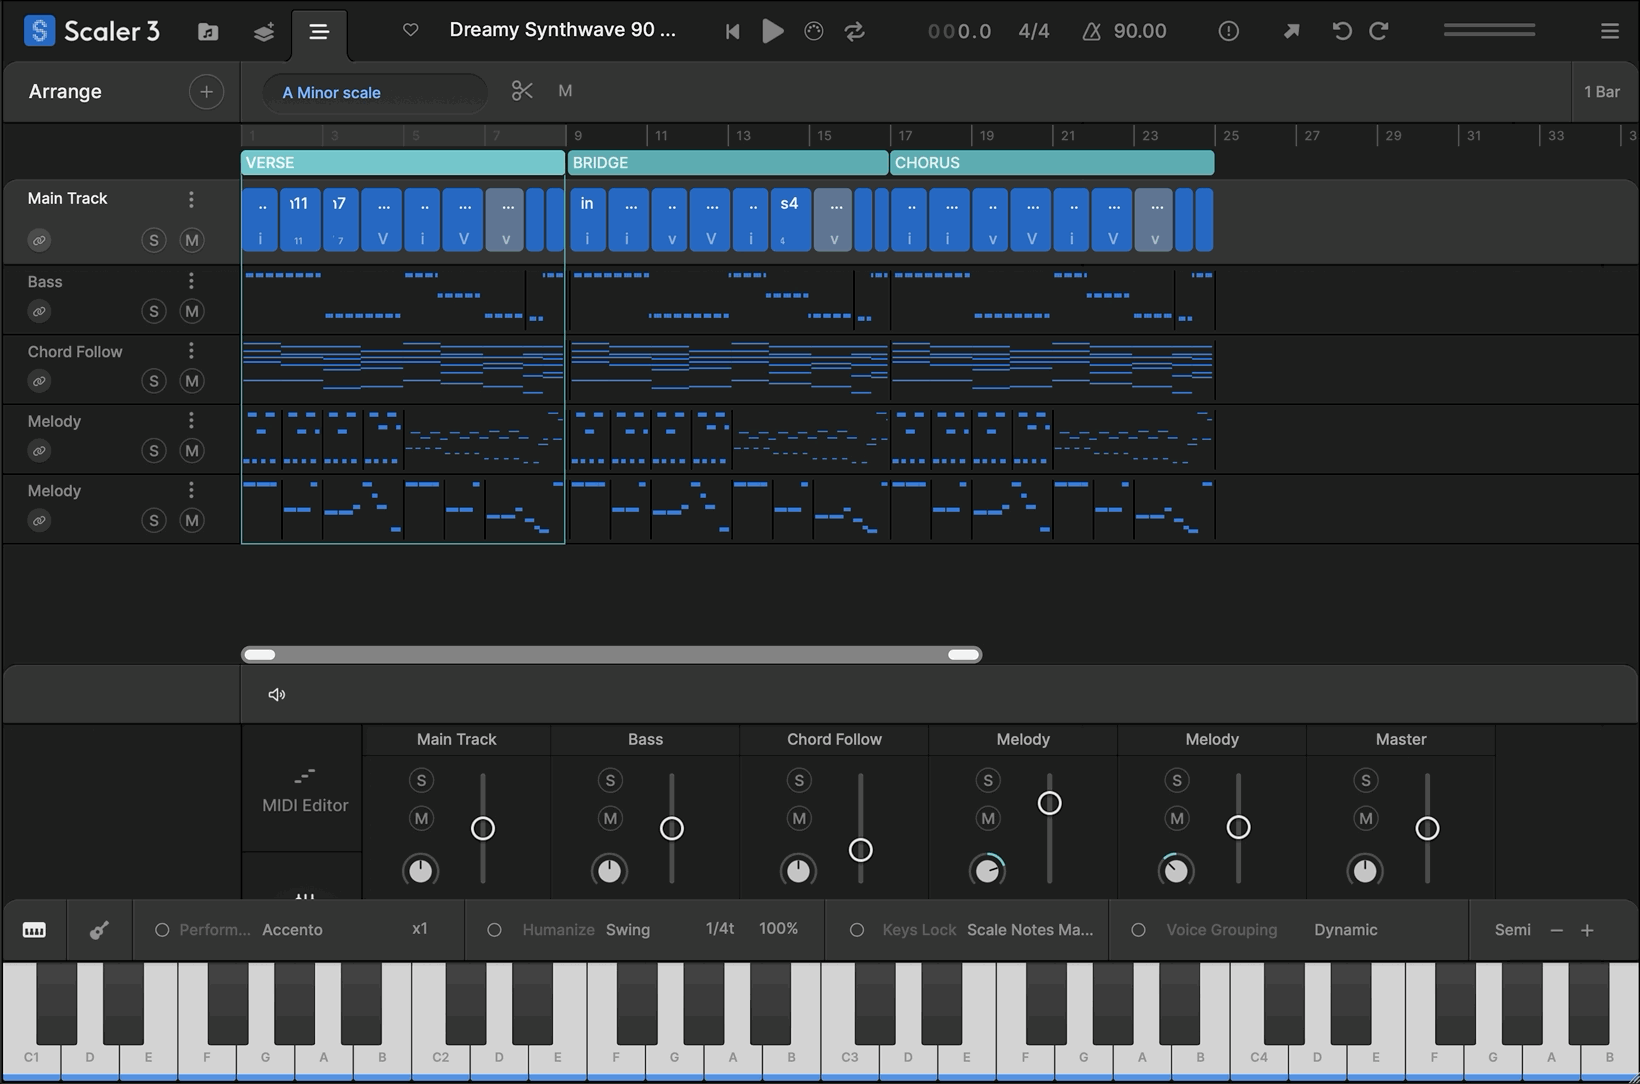Viewport: 1640px width, 1084px height.
Task: Enable Performance radio toggle
Action: [161, 930]
